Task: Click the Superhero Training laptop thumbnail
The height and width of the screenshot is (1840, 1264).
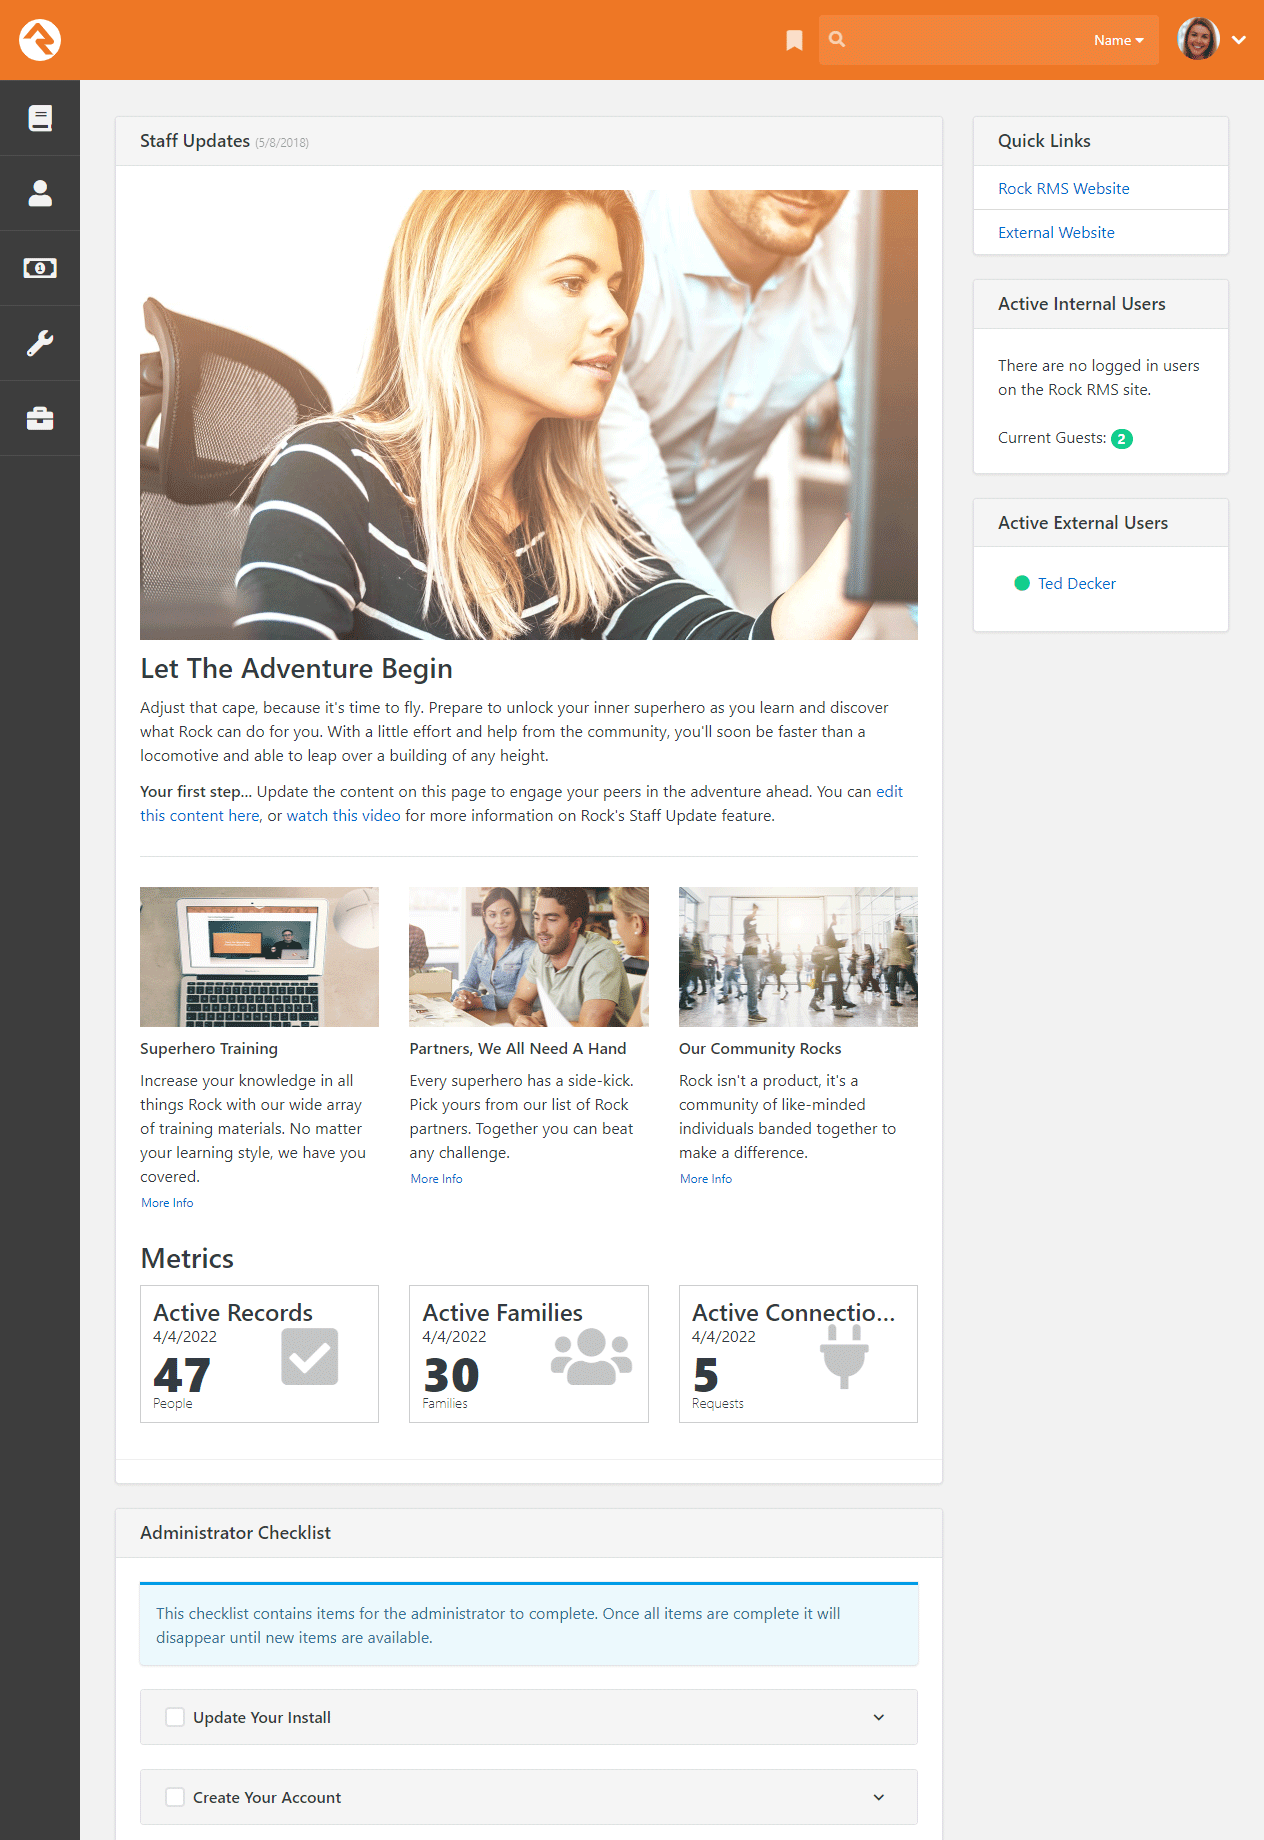Action: 259,957
